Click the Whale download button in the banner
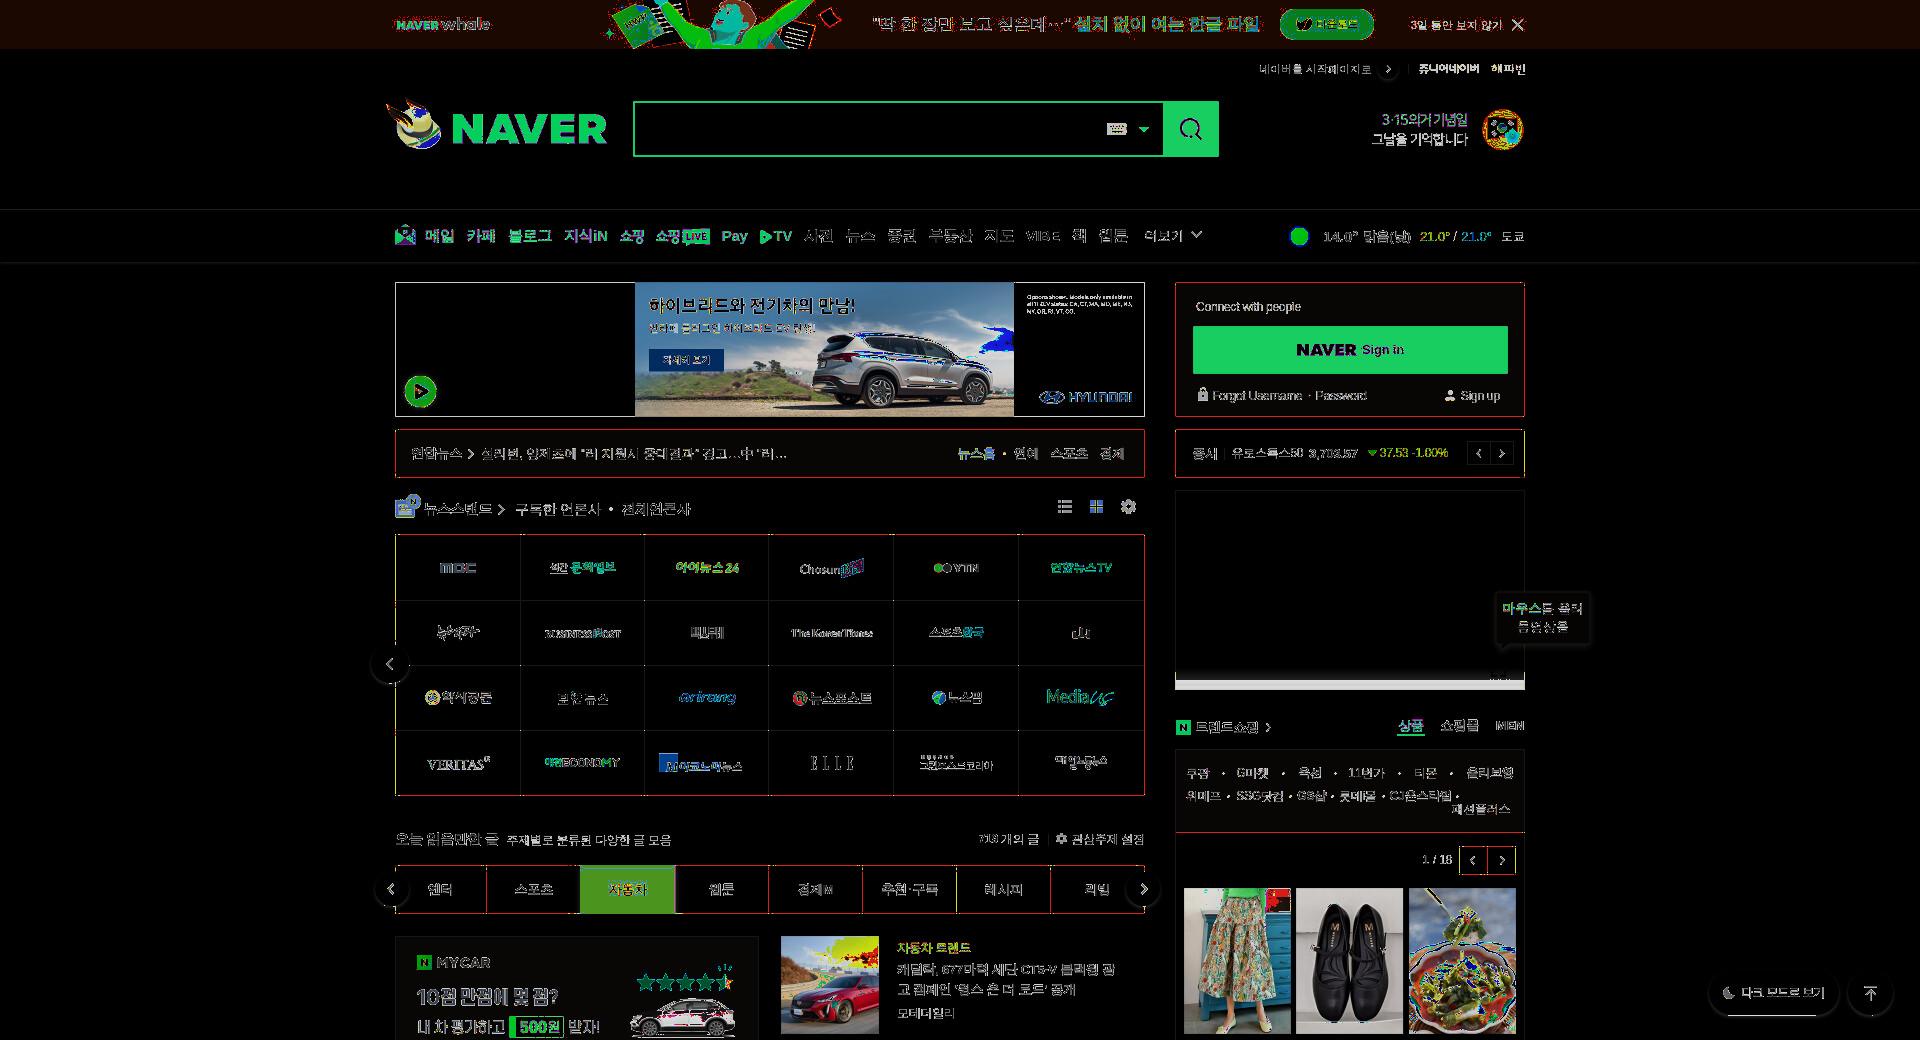The width and height of the screenshot is (1920, 1040). (1326, 24)
